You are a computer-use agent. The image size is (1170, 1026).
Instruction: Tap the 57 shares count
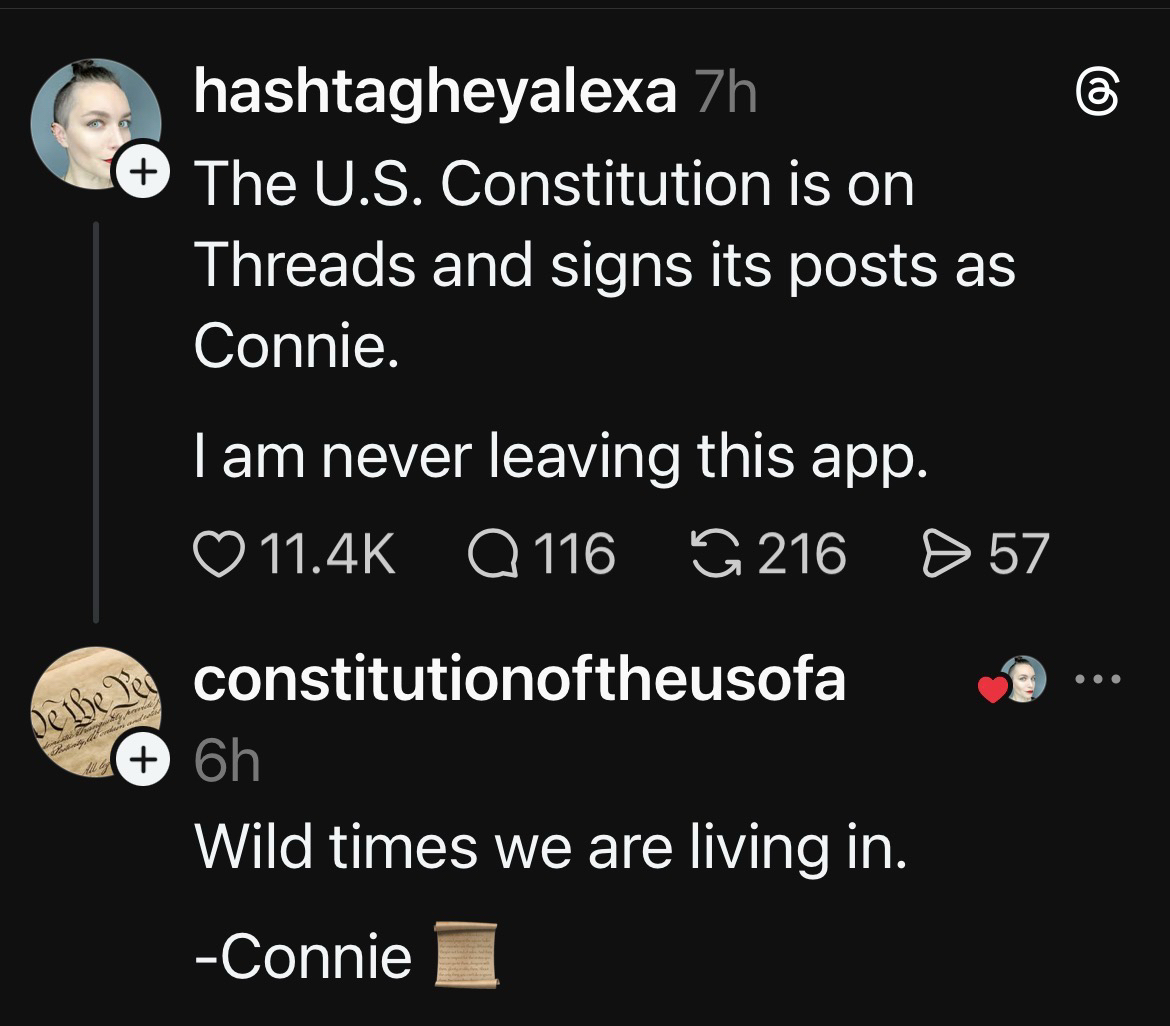click(1019, 554)
